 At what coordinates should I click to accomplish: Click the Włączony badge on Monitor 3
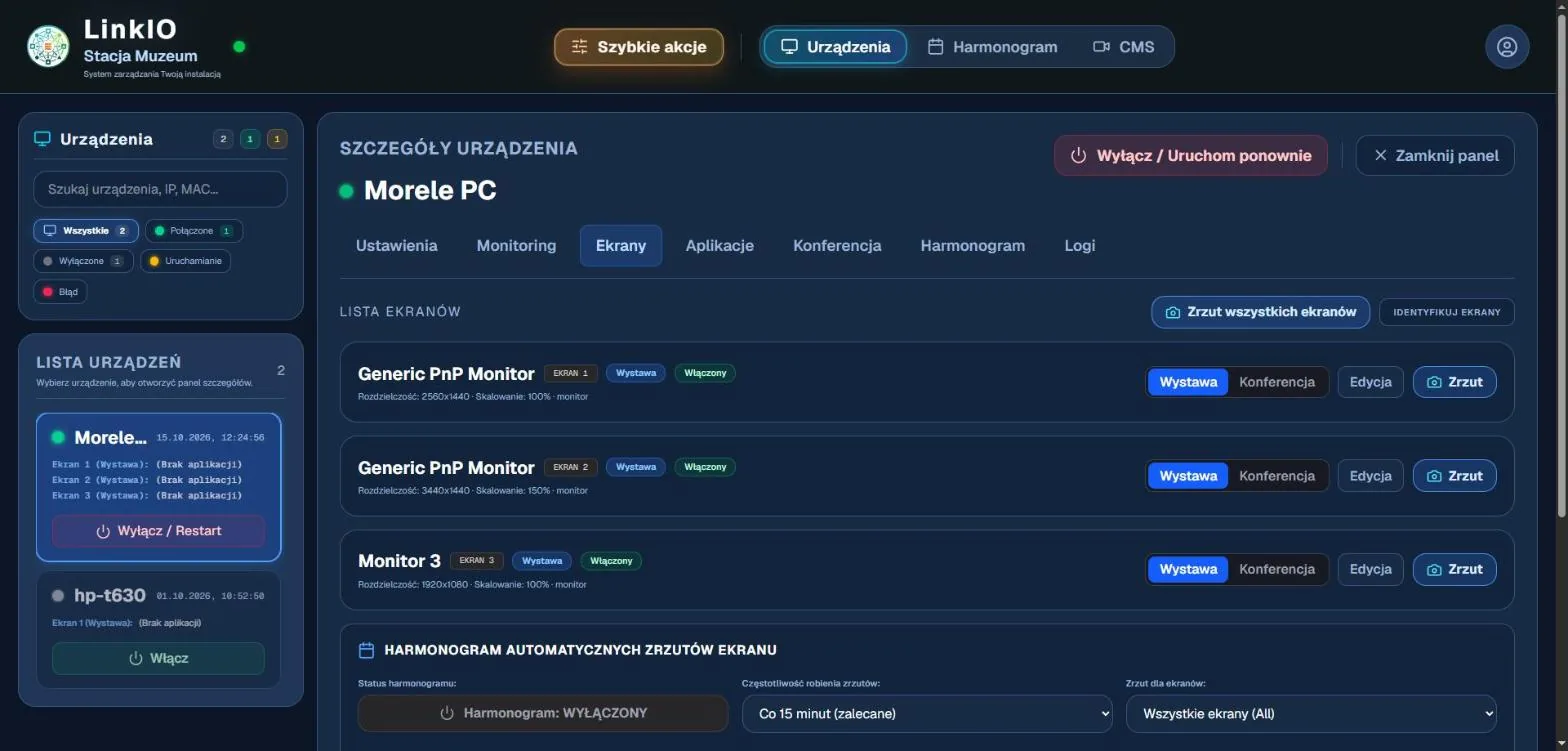coord(611,561)
